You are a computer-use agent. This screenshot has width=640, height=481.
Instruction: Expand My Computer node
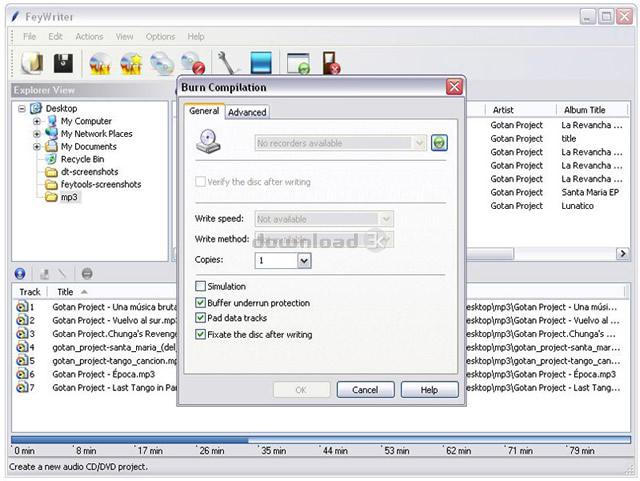[37, 121]
